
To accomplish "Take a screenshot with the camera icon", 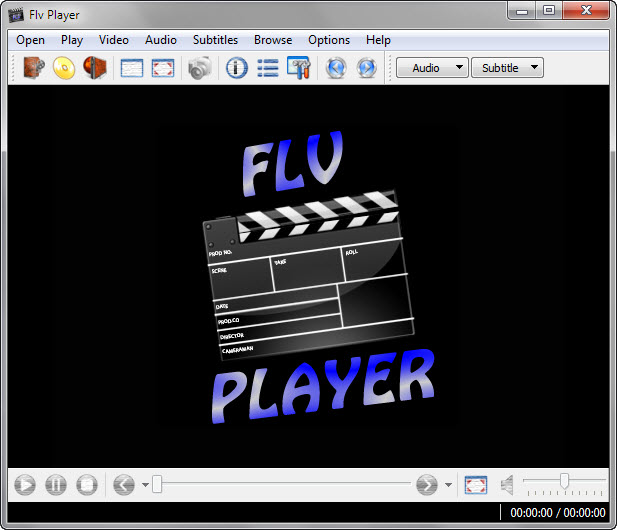I will coord(200,68).
